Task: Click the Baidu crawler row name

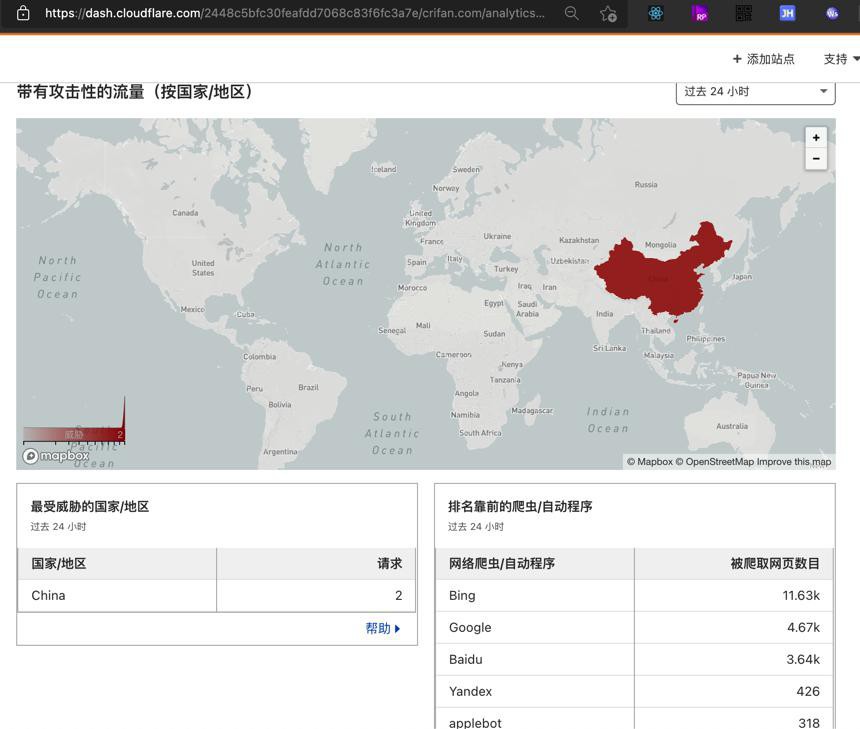Action: tap(466, 659)
